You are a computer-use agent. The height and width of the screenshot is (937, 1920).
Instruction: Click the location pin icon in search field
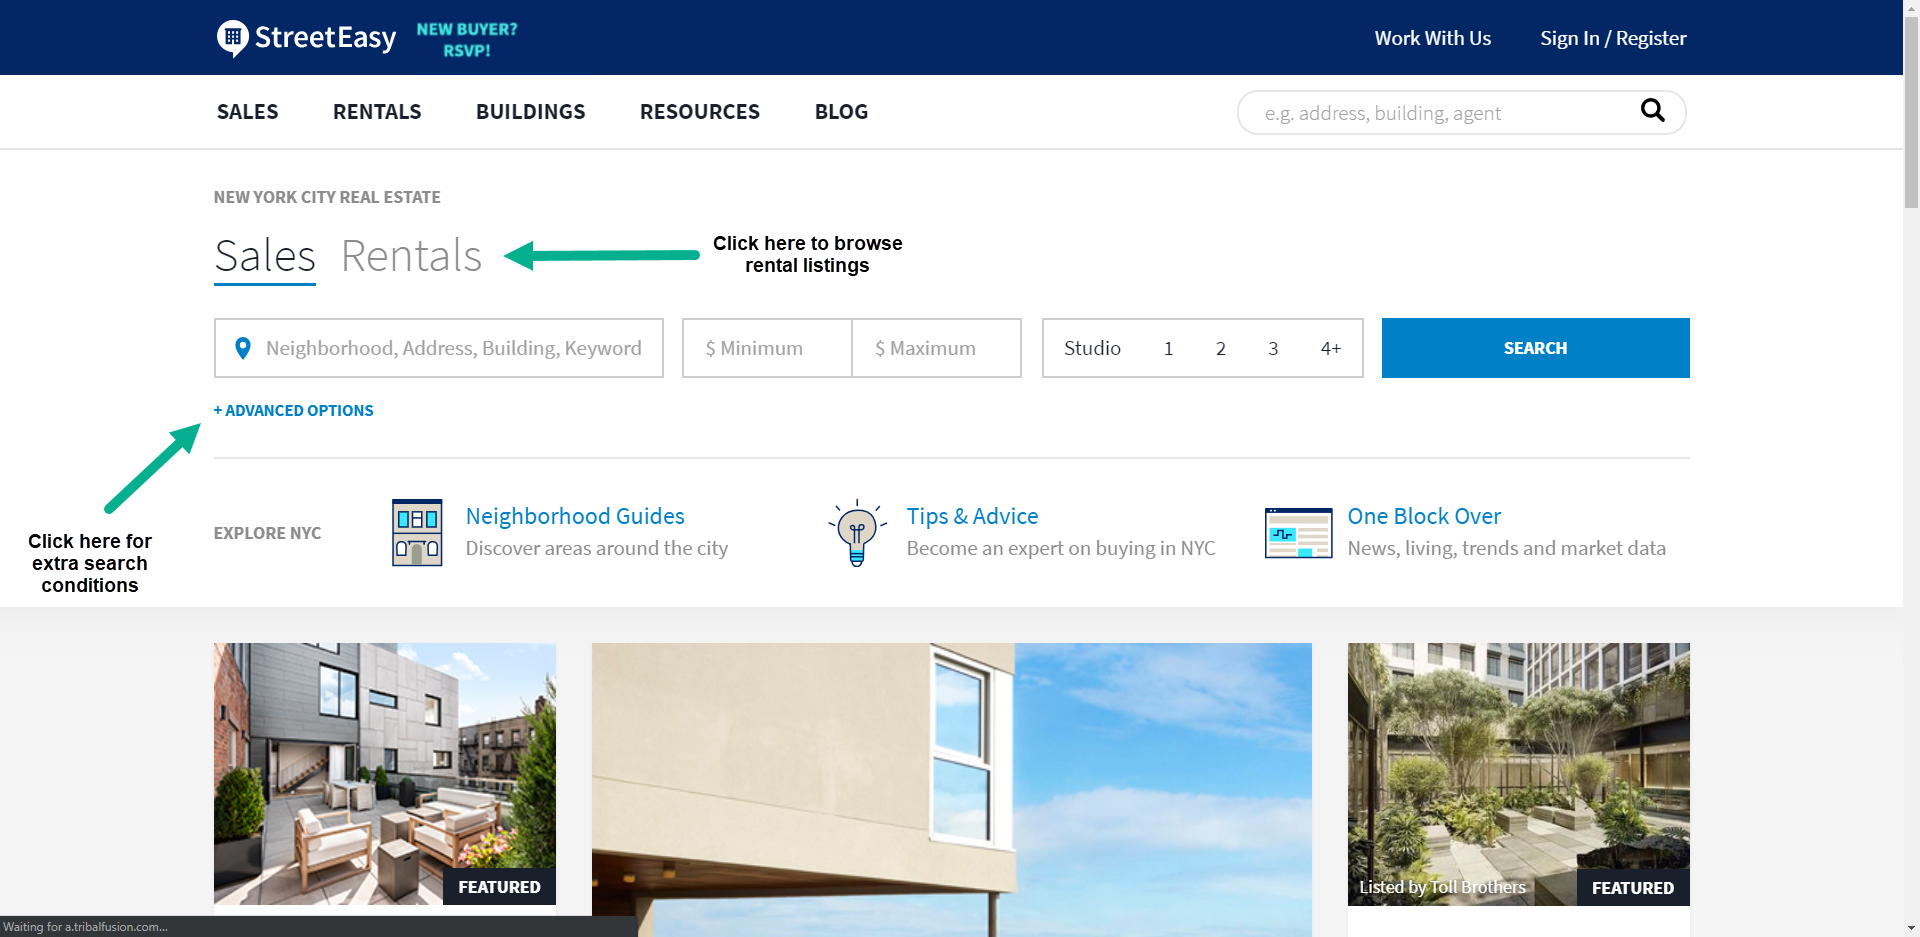click(x=242, y=348)
